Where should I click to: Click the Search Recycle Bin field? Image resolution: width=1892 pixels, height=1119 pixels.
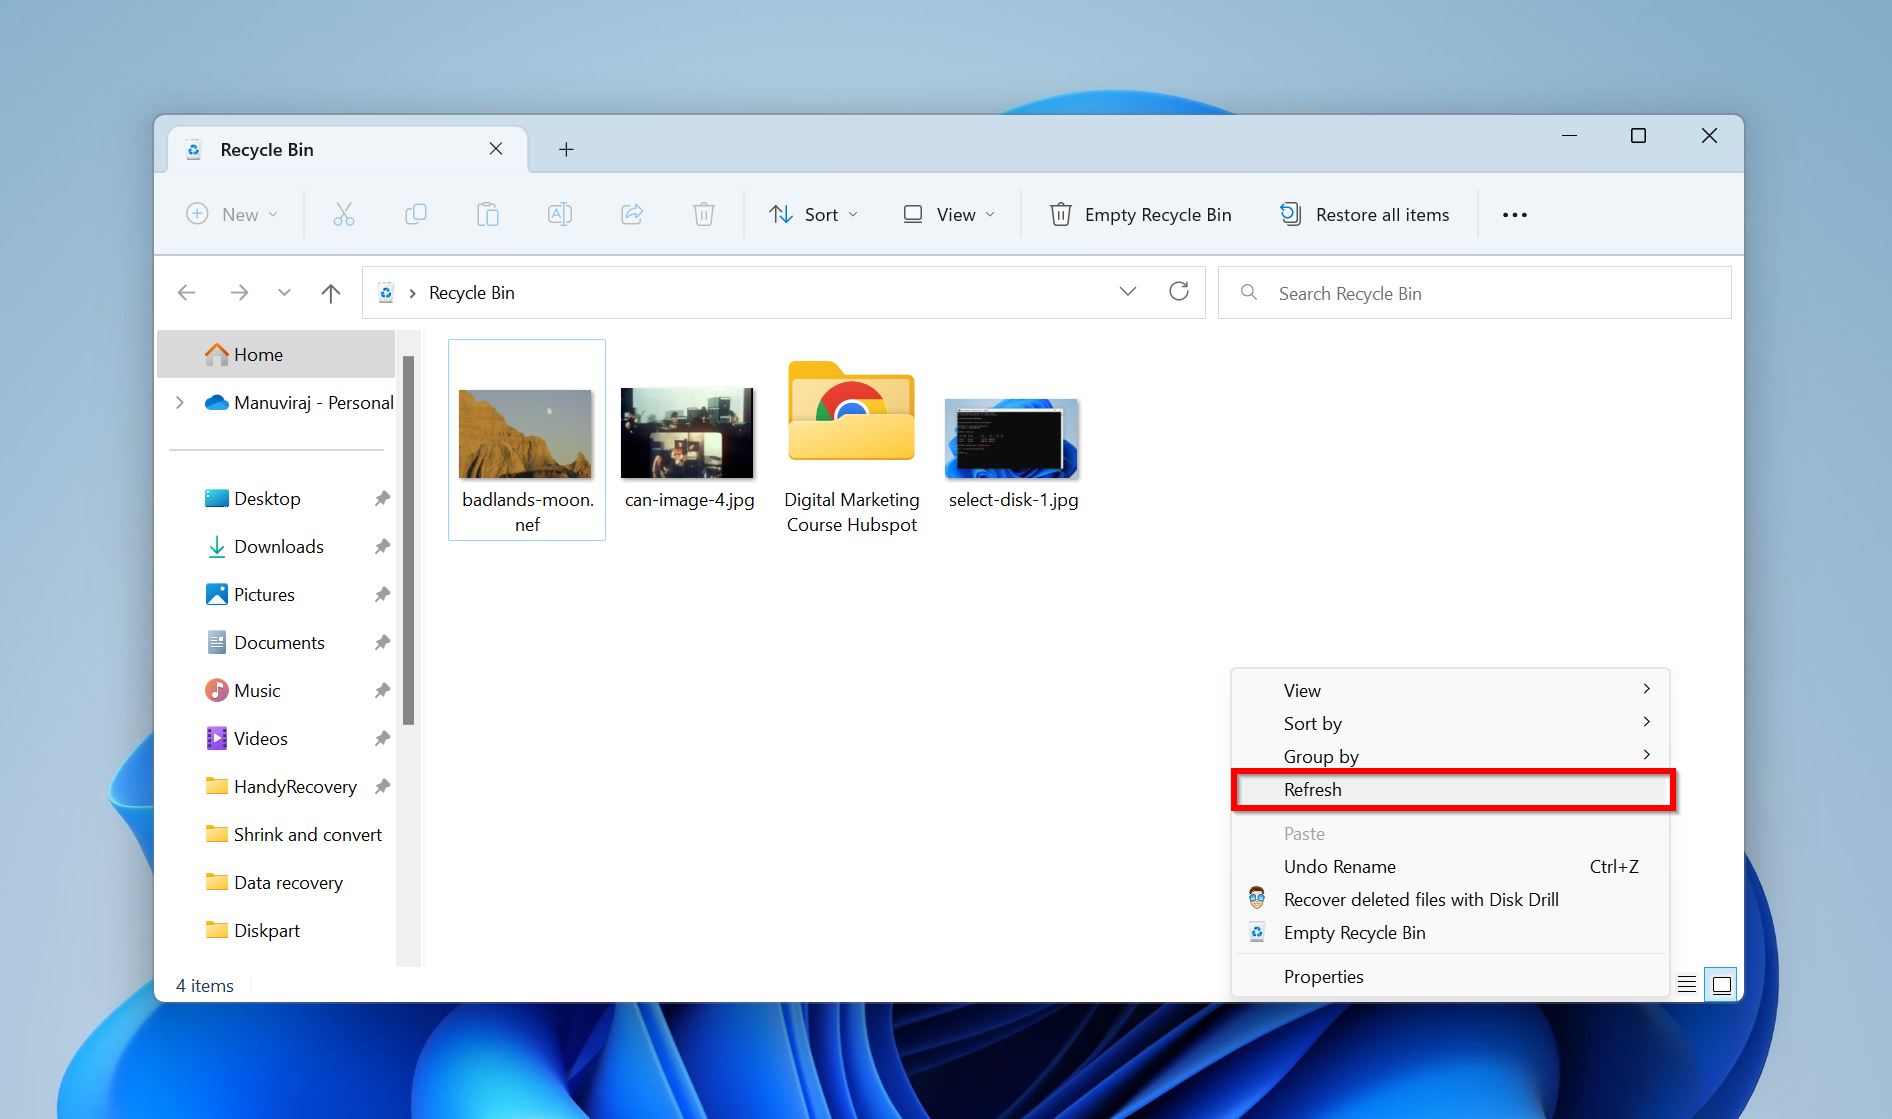pos(1474,292)
